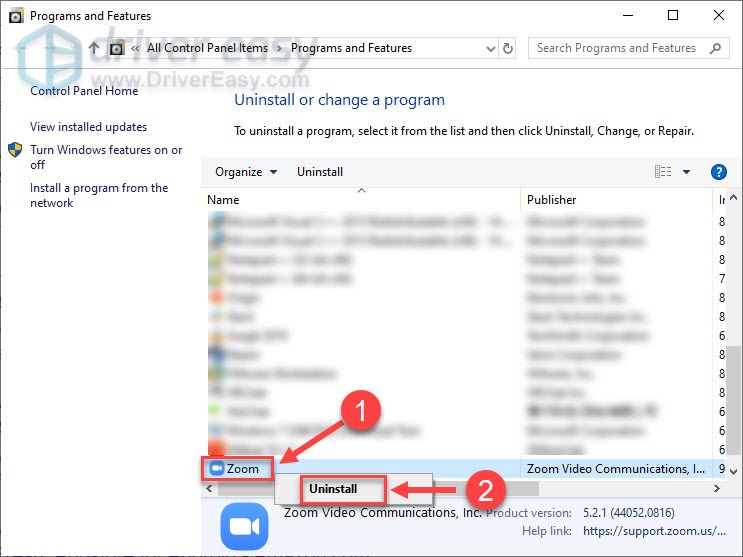Screen dimensions: 743x557
Task: Click the change view layout icon
Action: [x=663, y=172]
